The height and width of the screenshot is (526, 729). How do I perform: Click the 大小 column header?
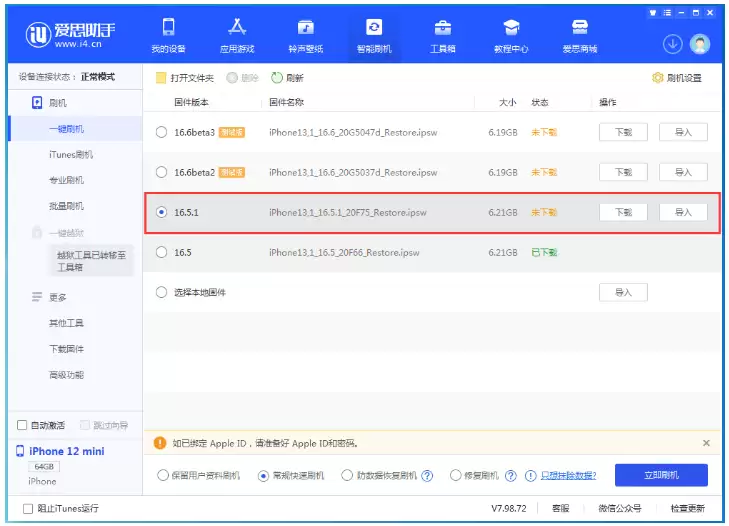(508, 102)
